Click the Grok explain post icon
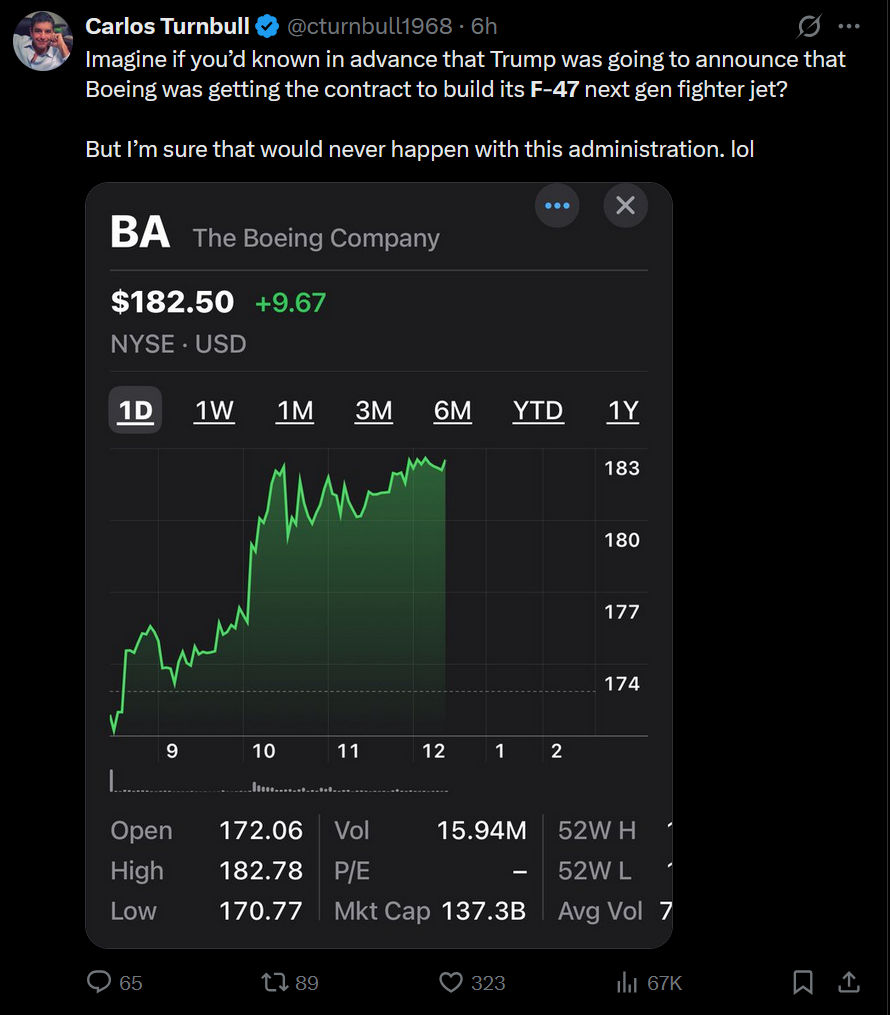This screenshot has height=1015, width=890. click(809, 27)
